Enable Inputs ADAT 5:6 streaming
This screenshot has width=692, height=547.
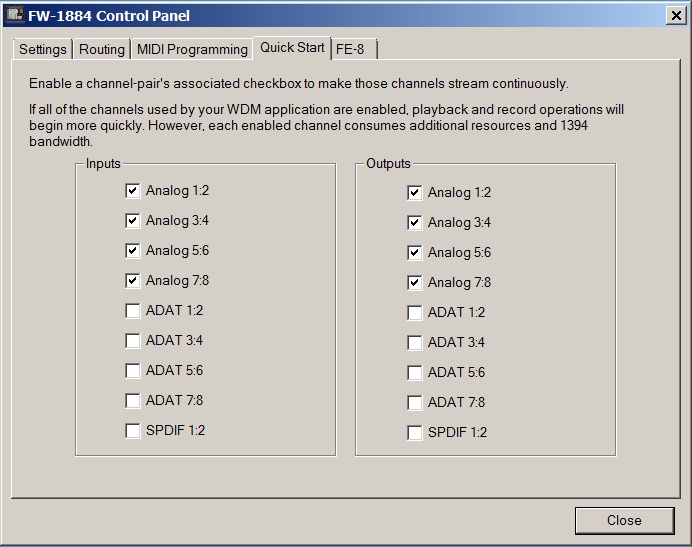pos(132,371)
